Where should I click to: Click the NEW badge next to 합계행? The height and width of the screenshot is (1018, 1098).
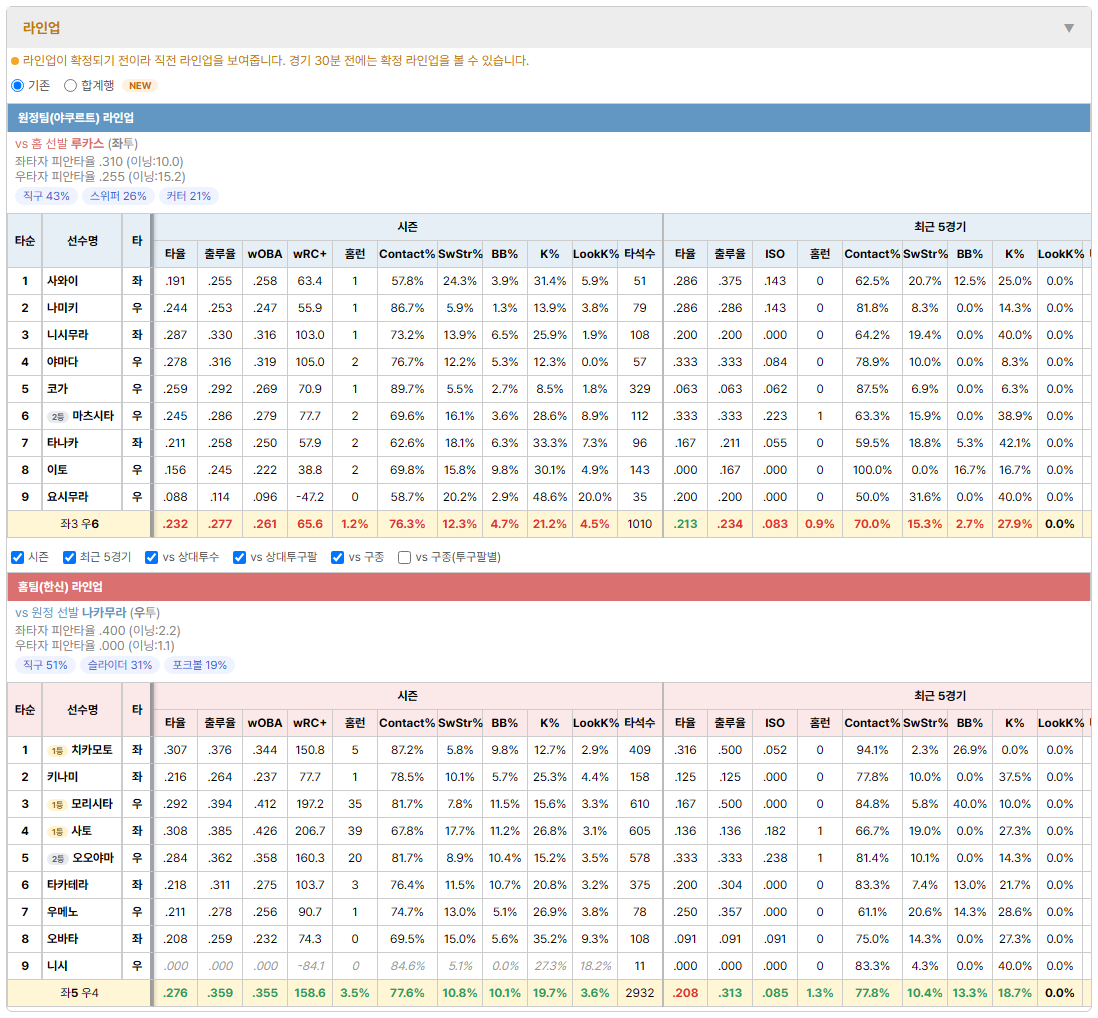point(140,85)
